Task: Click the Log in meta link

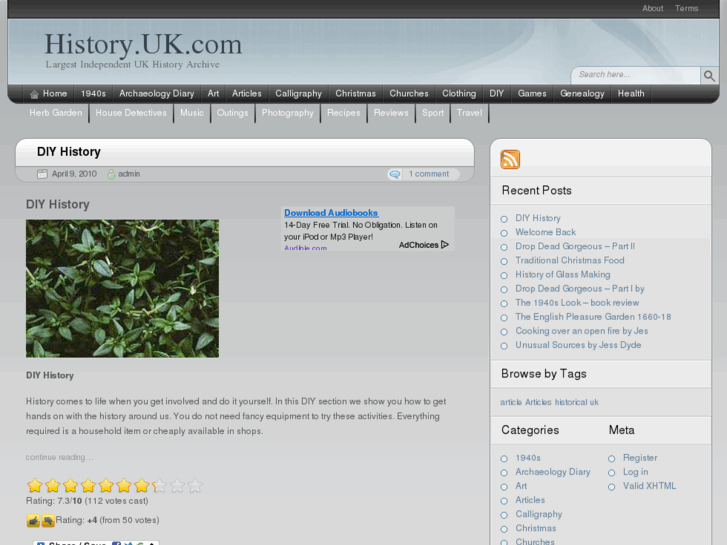Action: point(635,472)
